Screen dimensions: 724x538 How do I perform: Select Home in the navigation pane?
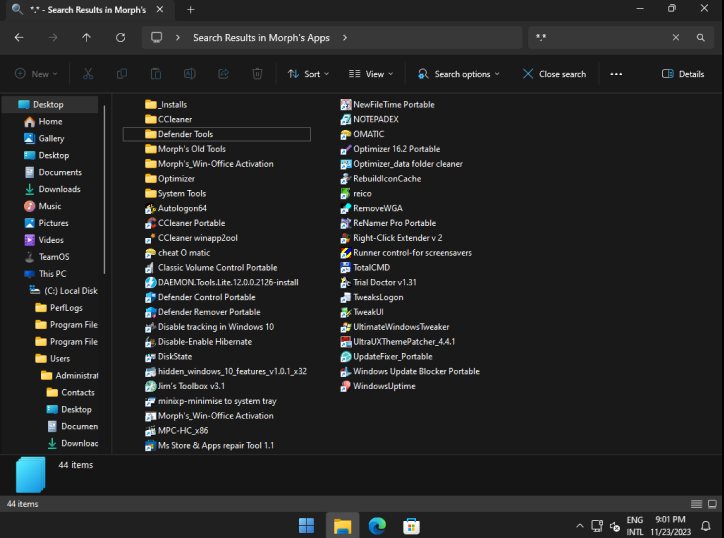50,121
